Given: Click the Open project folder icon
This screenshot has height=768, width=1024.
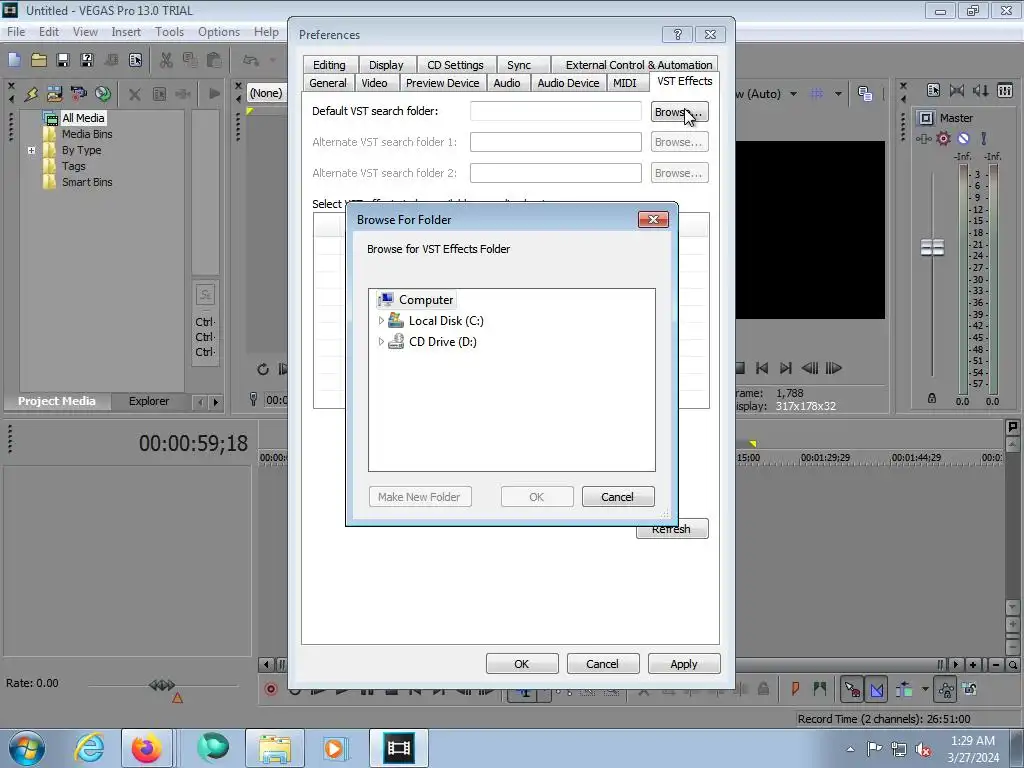Looking at the screenshot, I should click(x=39, y=60).
